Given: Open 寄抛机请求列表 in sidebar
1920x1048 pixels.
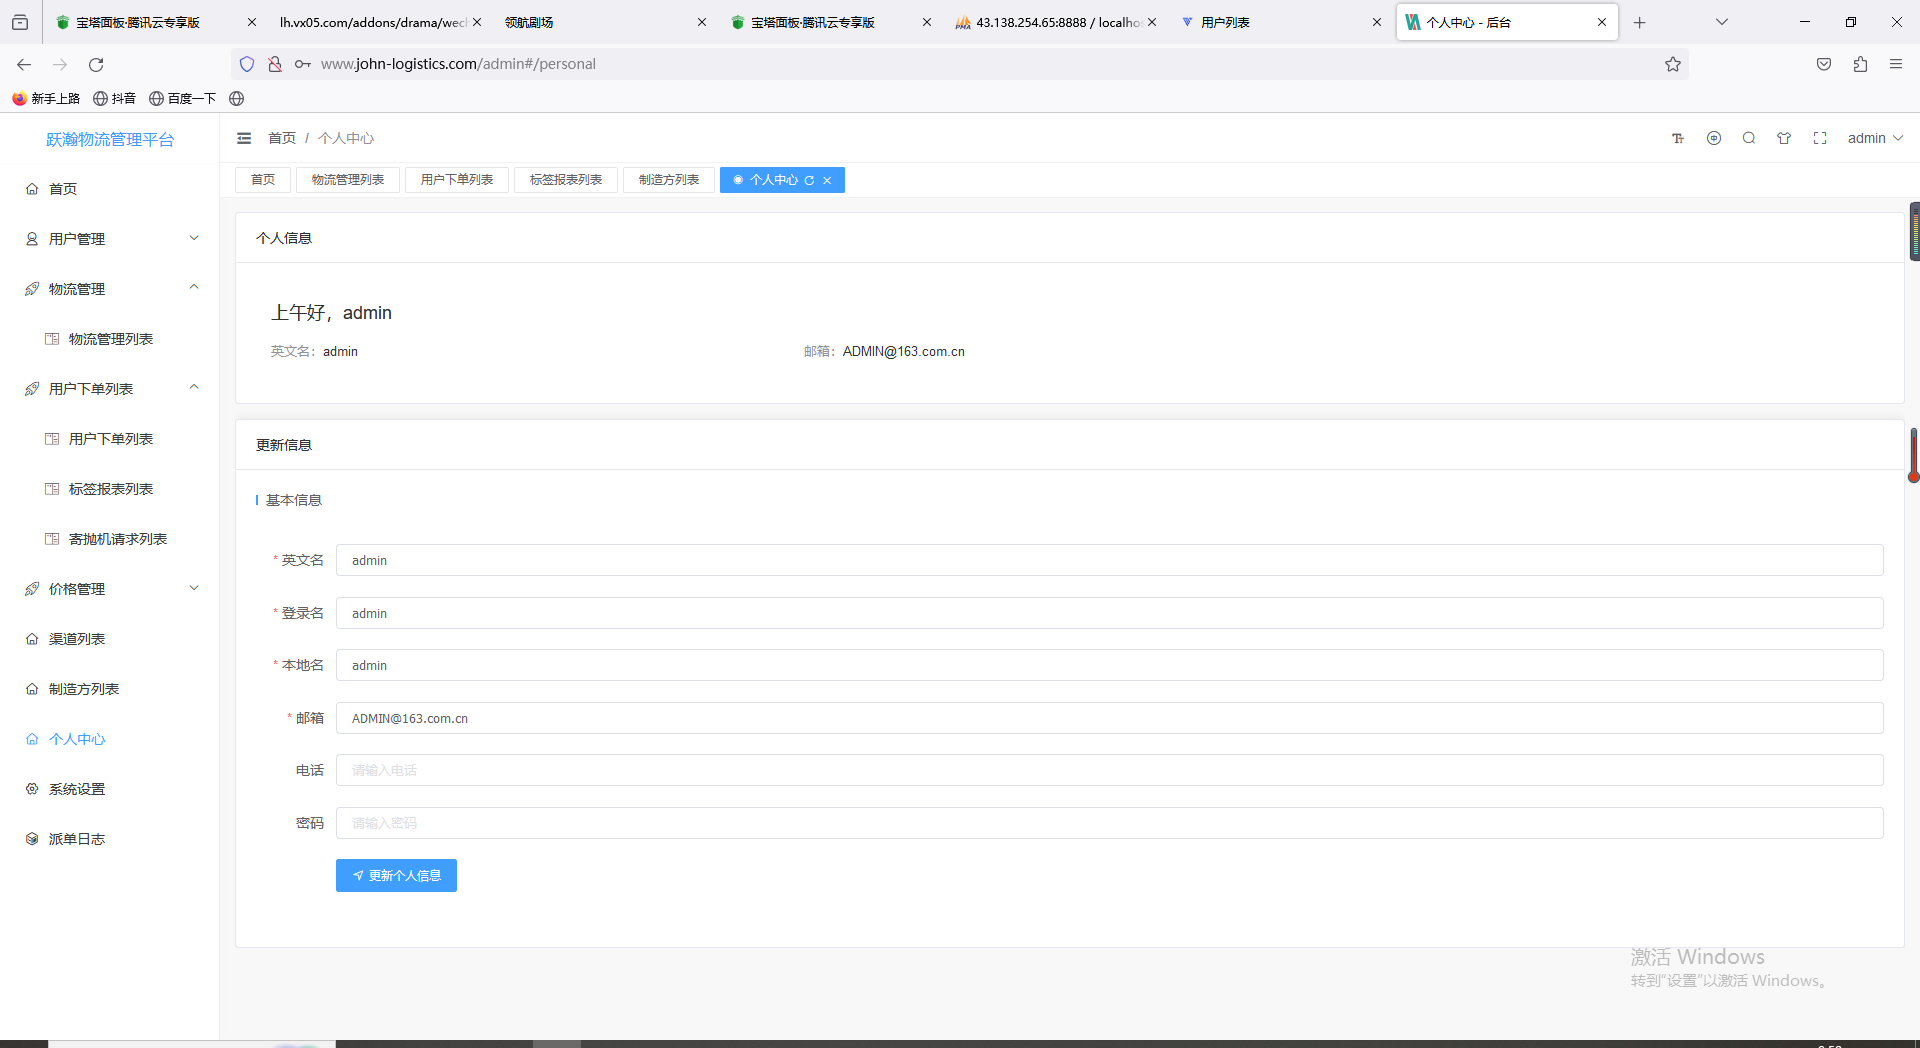Looking at the screenshot, I should pos(118,539).
